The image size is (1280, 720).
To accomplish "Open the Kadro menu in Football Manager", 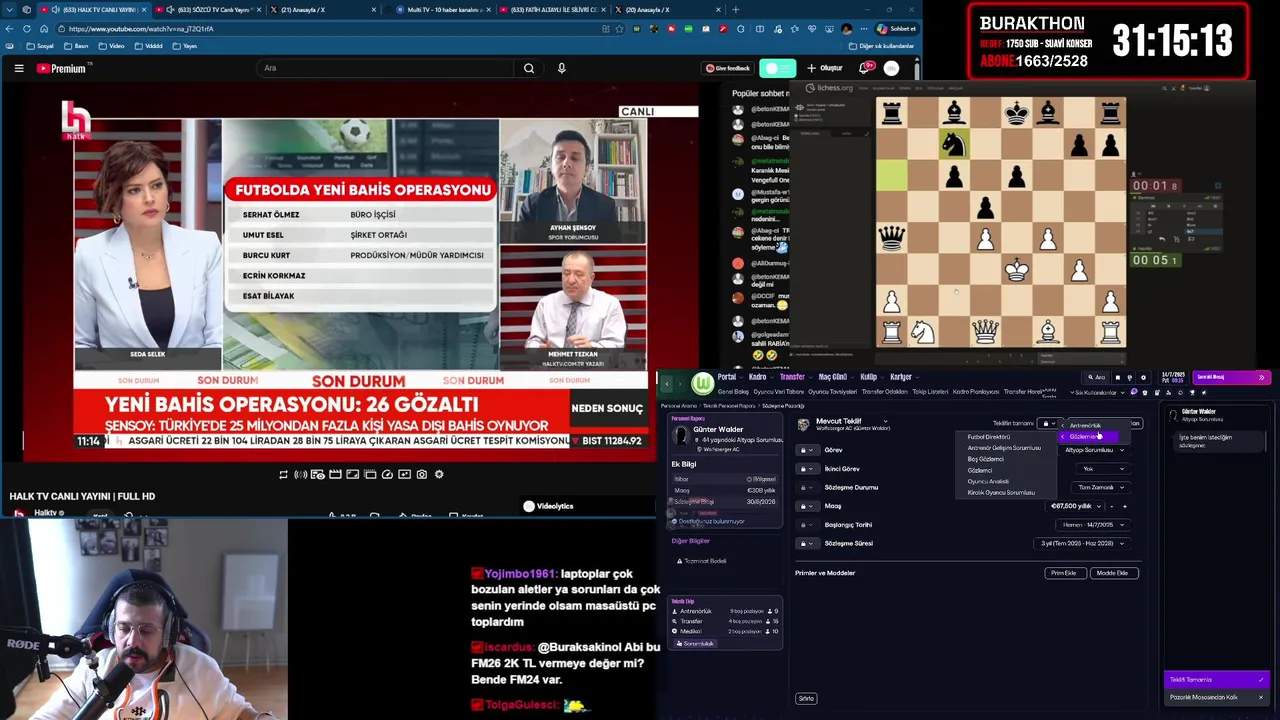I will pyautogui.click(x=761, y=377).
